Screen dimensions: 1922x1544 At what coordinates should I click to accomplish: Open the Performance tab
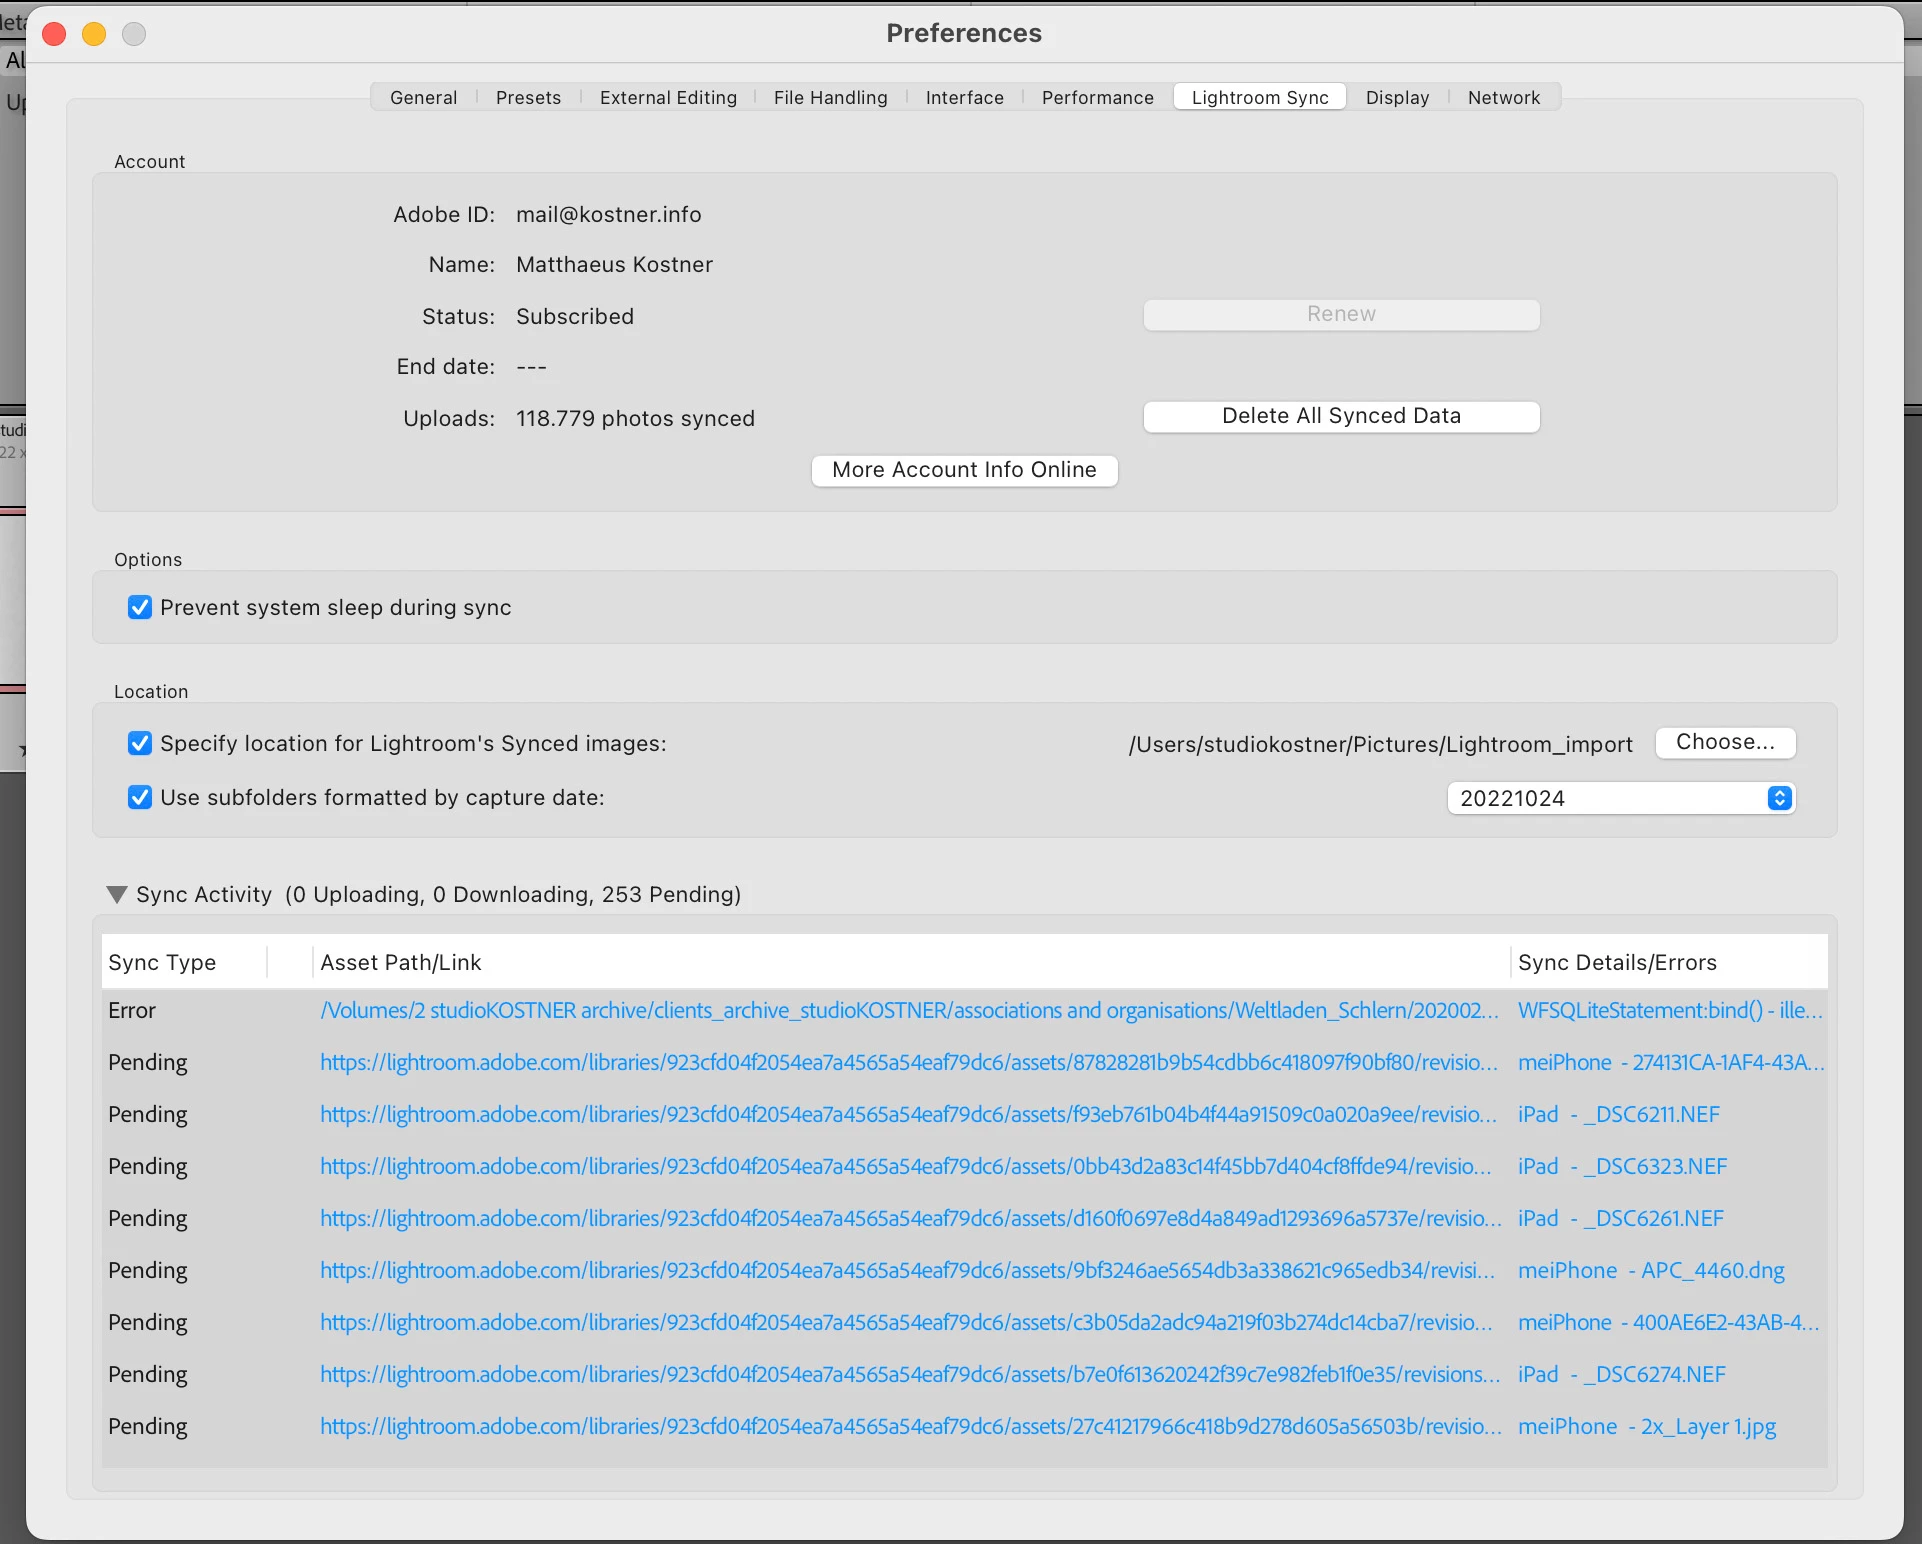coord(1097,98)
